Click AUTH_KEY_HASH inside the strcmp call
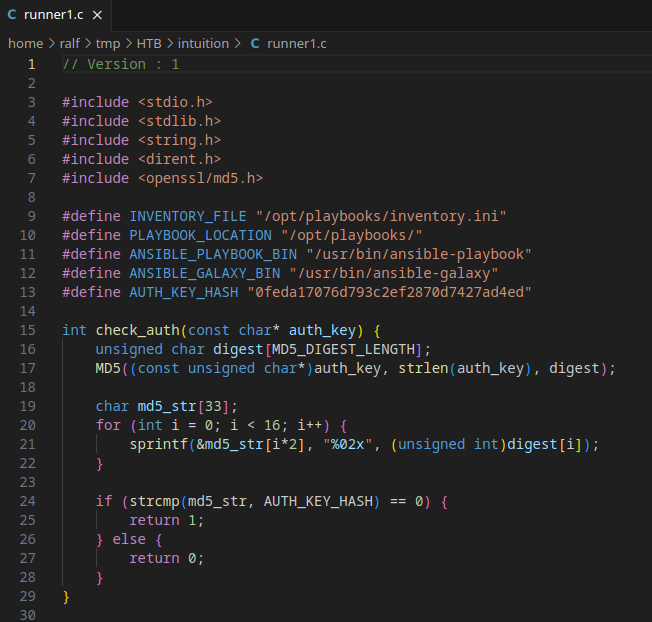652x622 pixels. pos(318,501)
